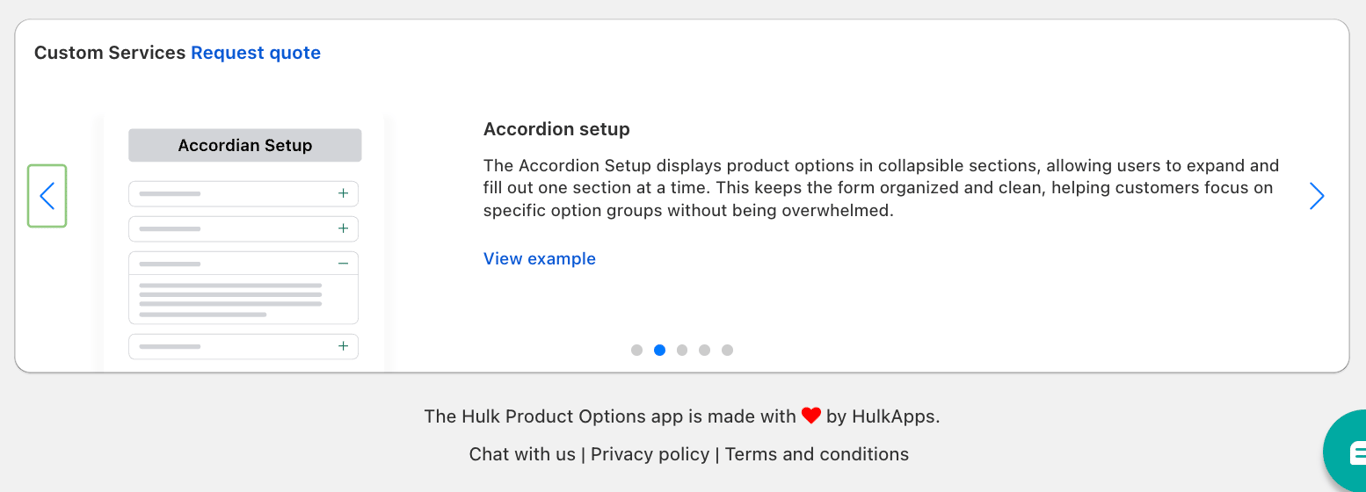1366x492 pixels.
Task: Go to the previous carousel slide
Action: coord(47,196)
